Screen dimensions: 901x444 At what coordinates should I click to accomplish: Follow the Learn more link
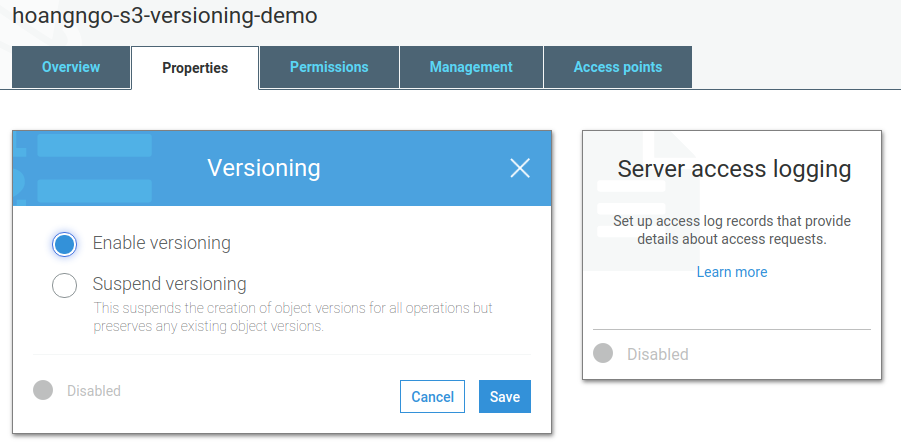point(732,272)
